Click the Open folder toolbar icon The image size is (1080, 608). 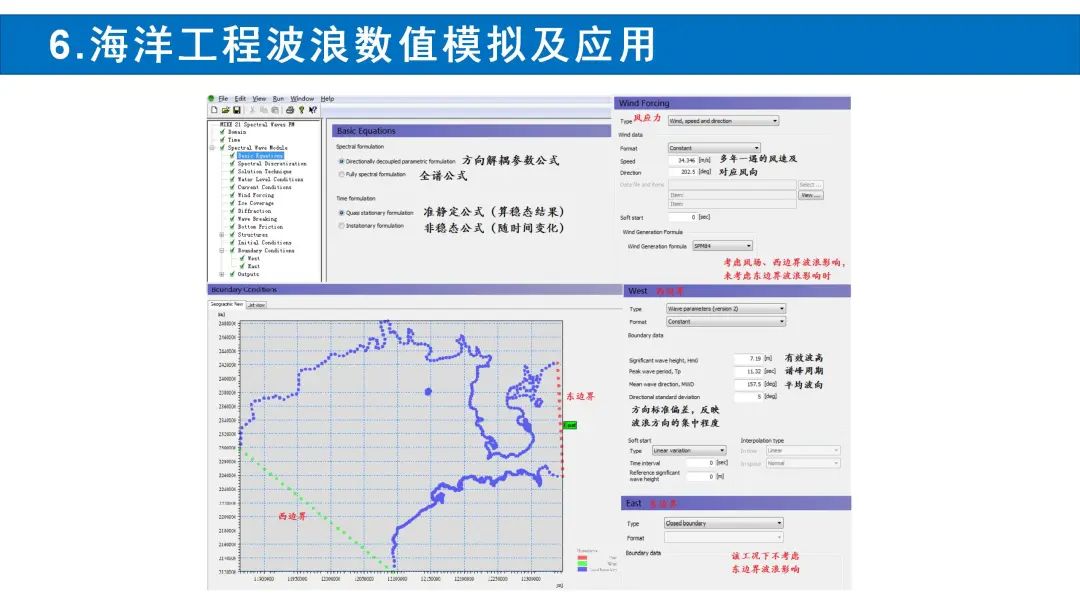[224, 110]
